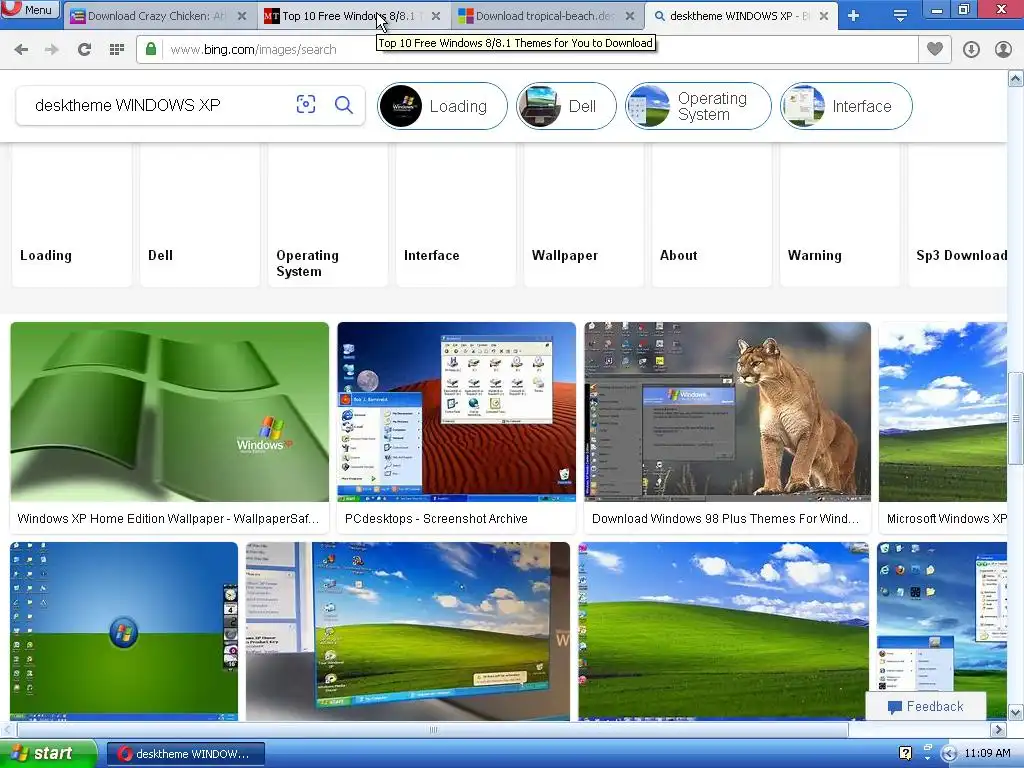This screenshot has height=768, width=1024.
Task: Open the downloads icon in toolbar
Action: point(971,50)
